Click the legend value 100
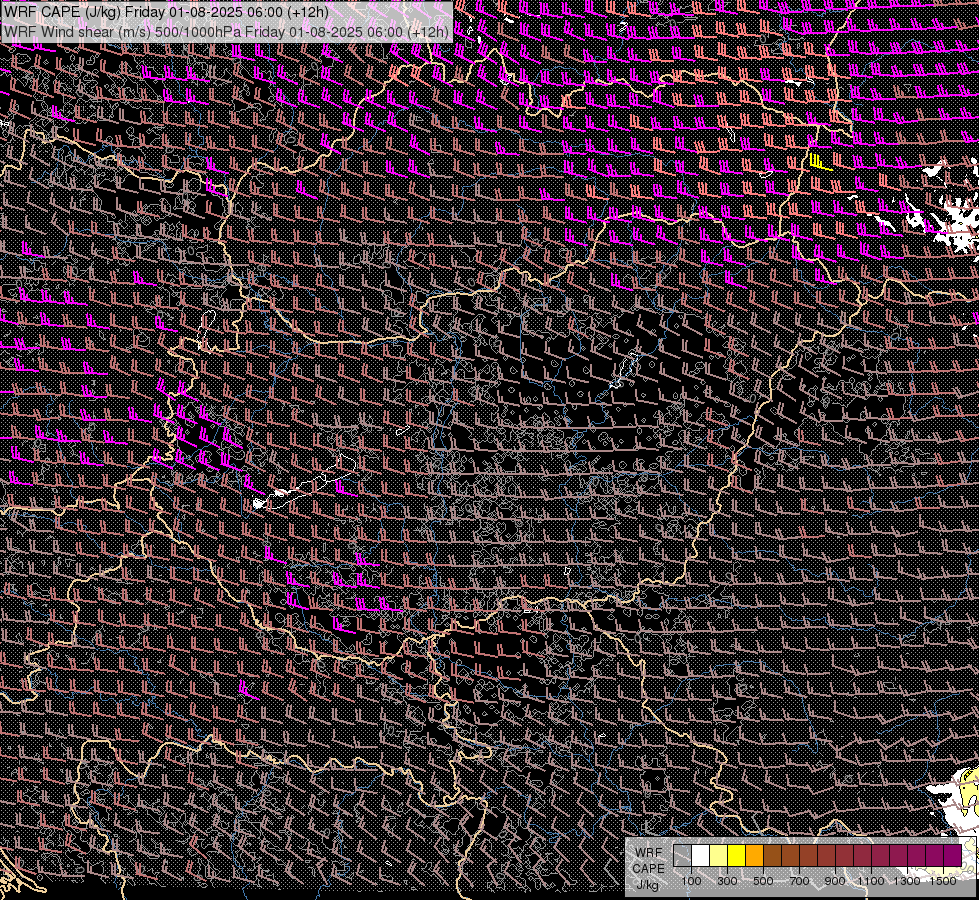This screenshot has width=979, height=900. click(691, 881)
